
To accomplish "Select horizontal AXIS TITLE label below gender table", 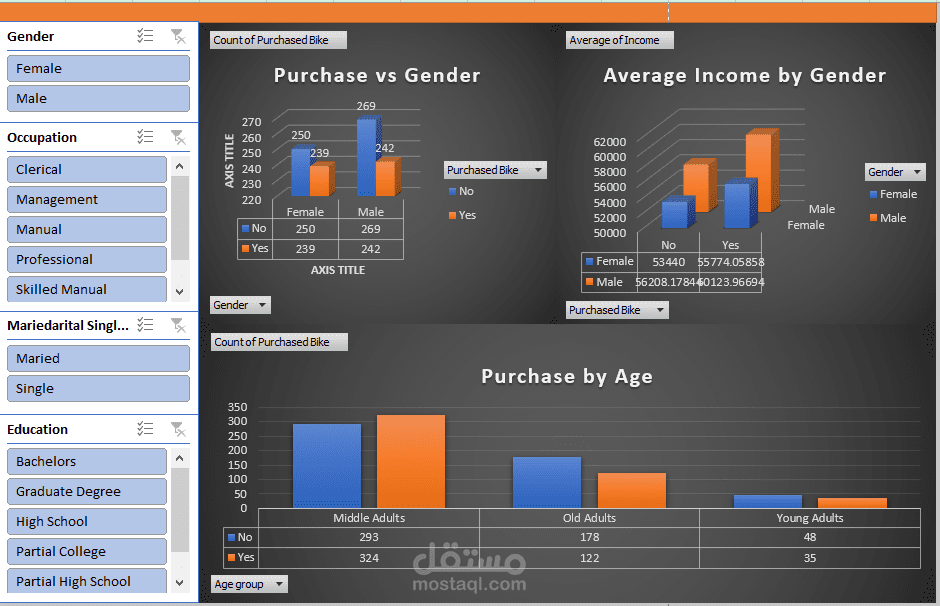I will click(338, 270).
